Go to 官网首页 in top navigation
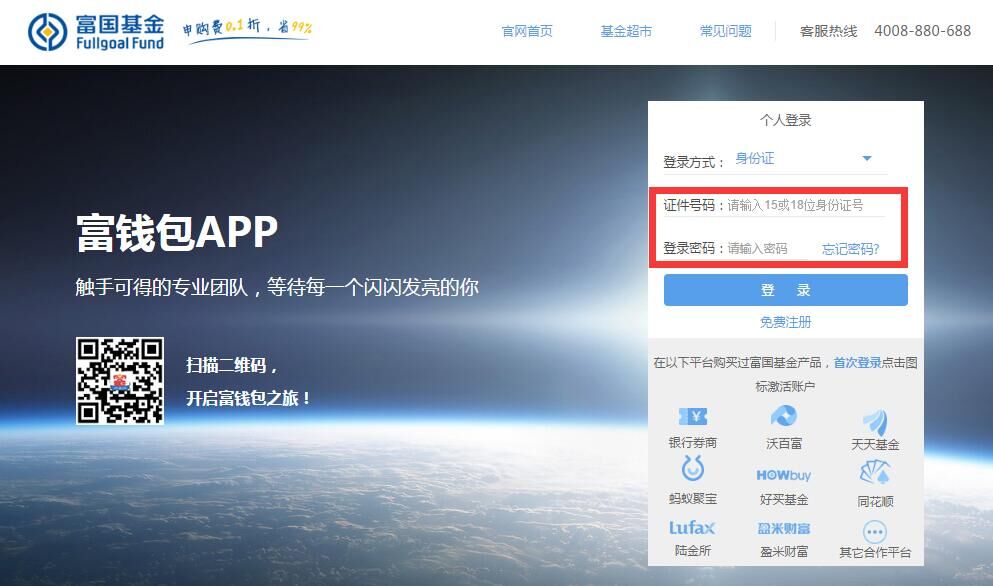The image size is (993, 586). tap(527, 31)
